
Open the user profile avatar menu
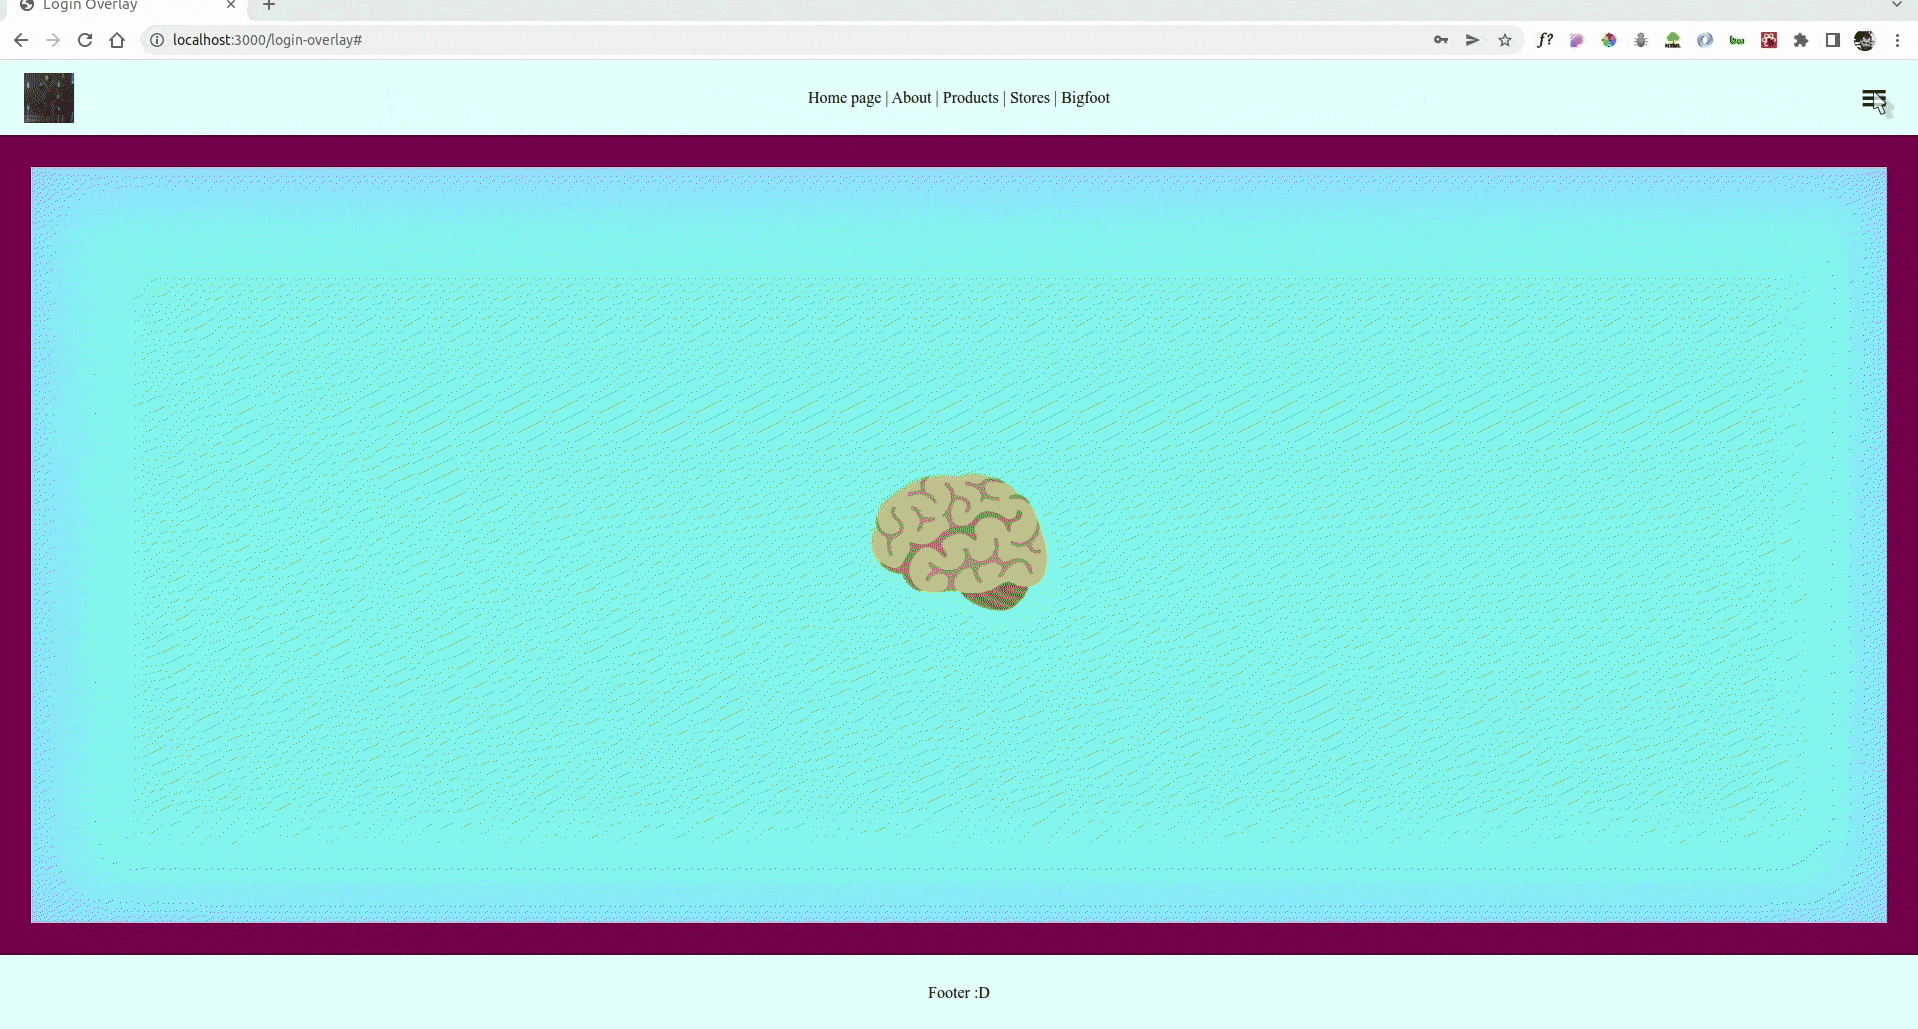1865,40
